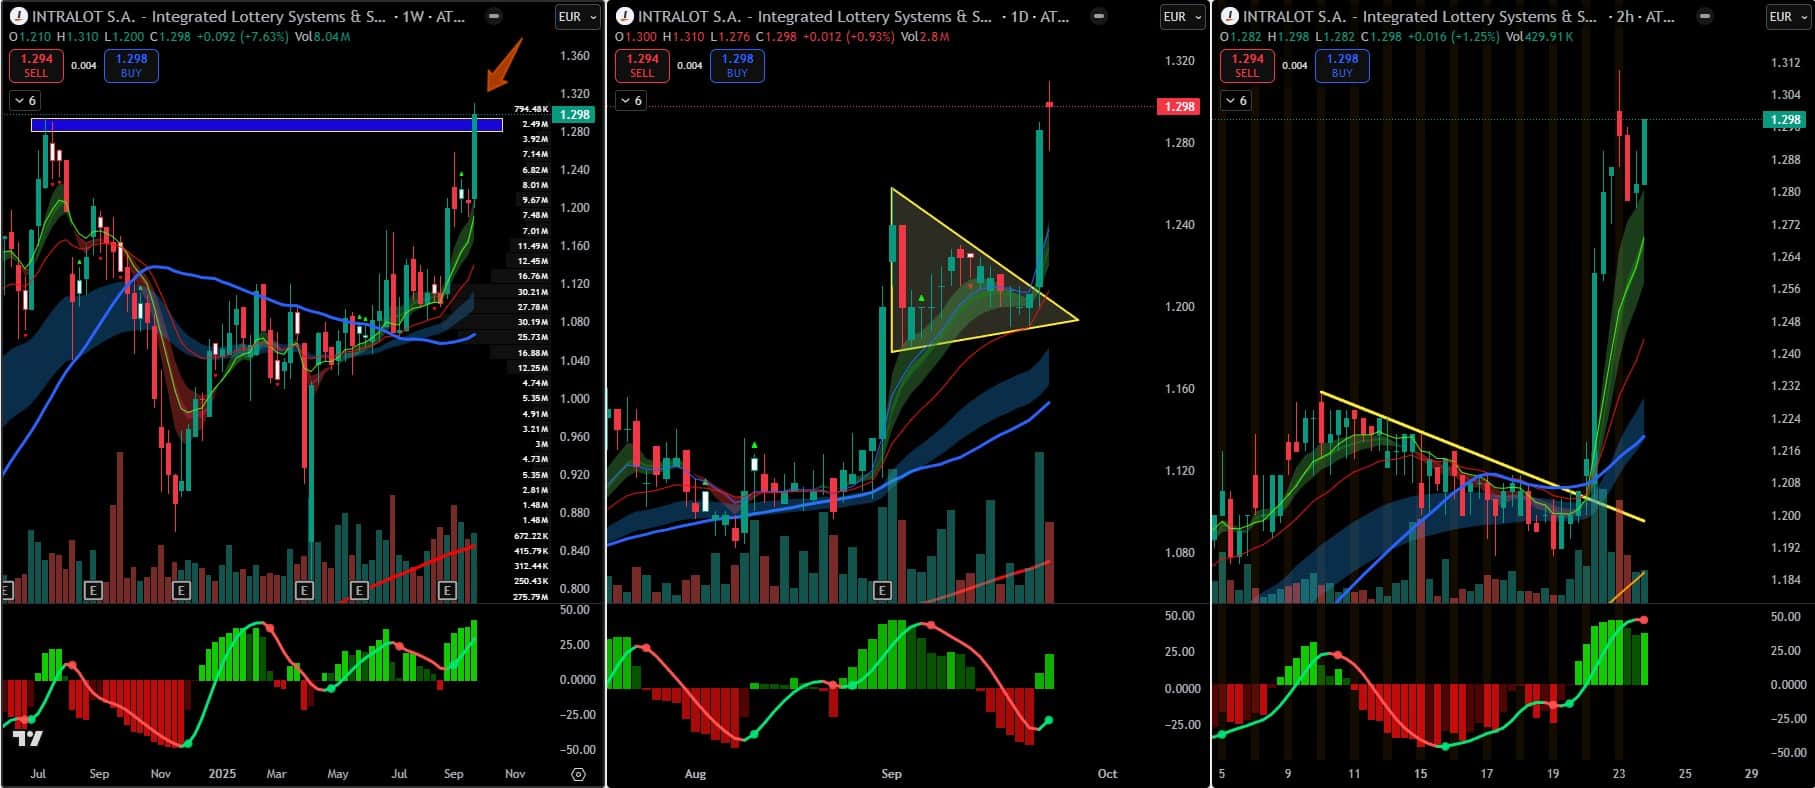This screenshot has height=788, width=1815.
Task: Open EUR currency dropdown on weekly chart
Action: 577,17
